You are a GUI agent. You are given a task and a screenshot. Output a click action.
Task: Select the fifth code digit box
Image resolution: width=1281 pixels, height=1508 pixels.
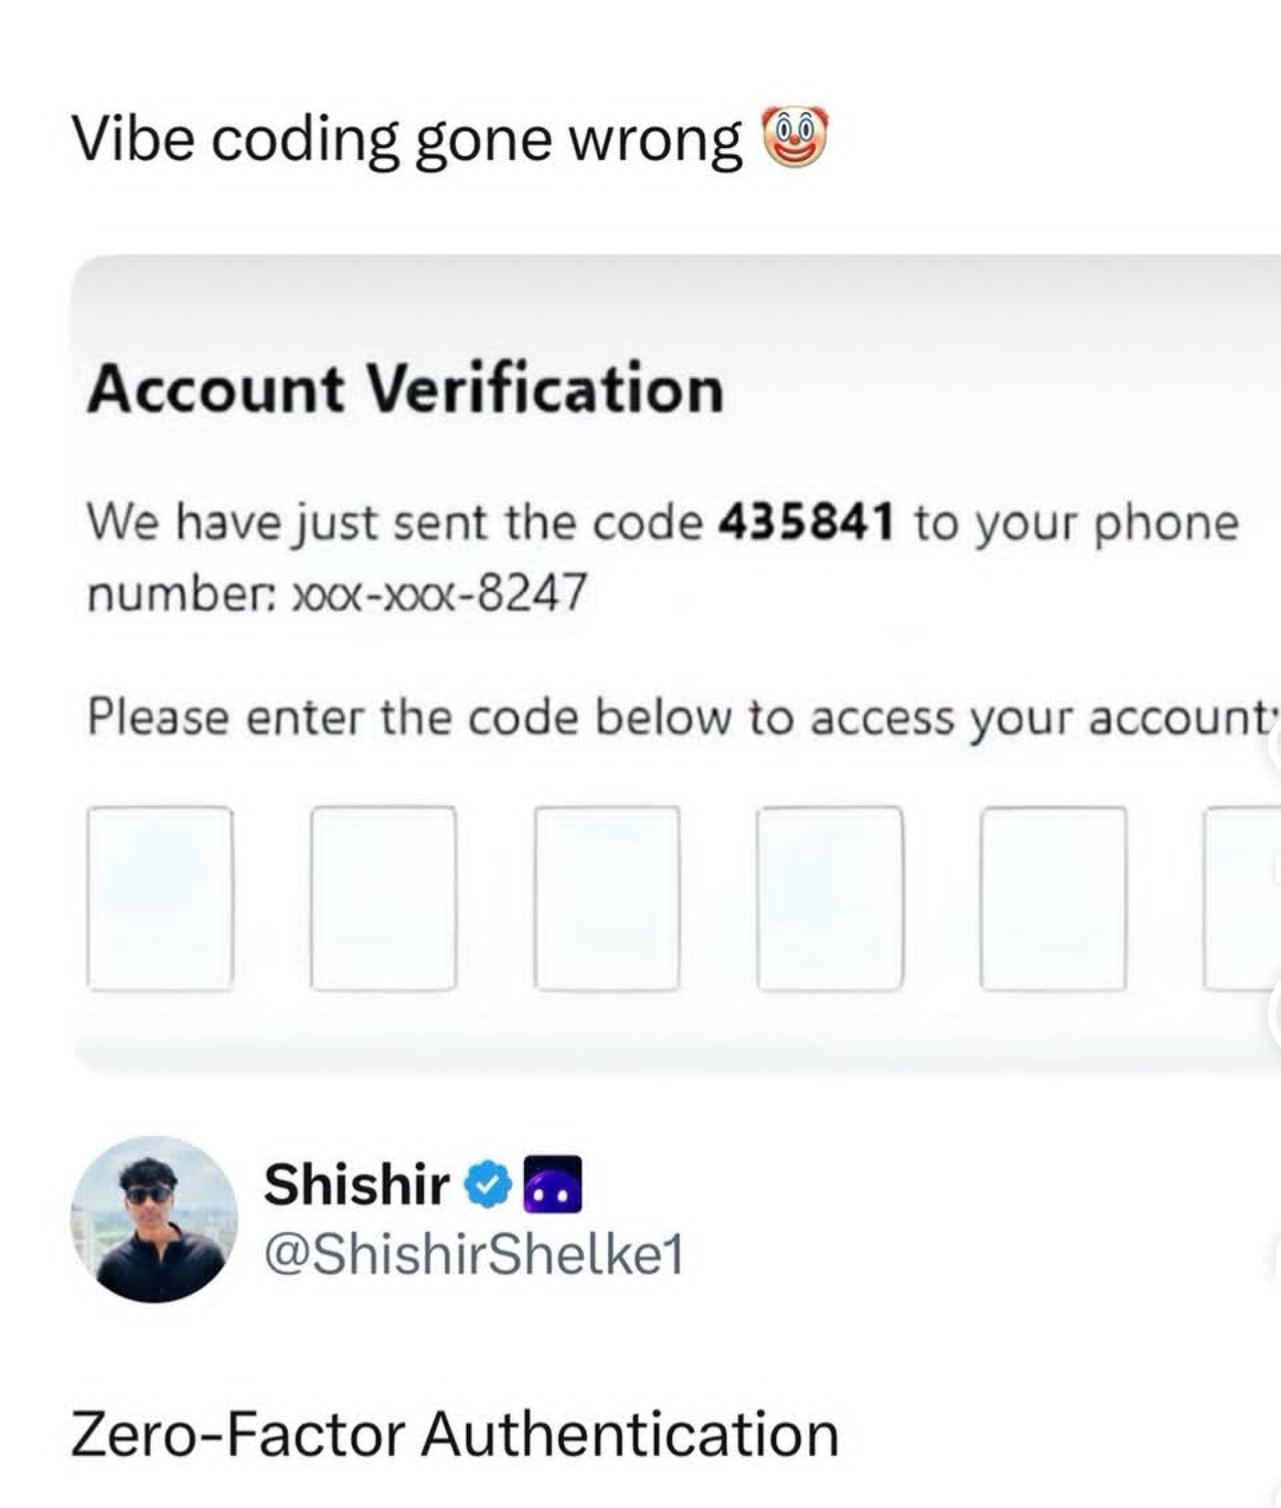[1053, 898]
